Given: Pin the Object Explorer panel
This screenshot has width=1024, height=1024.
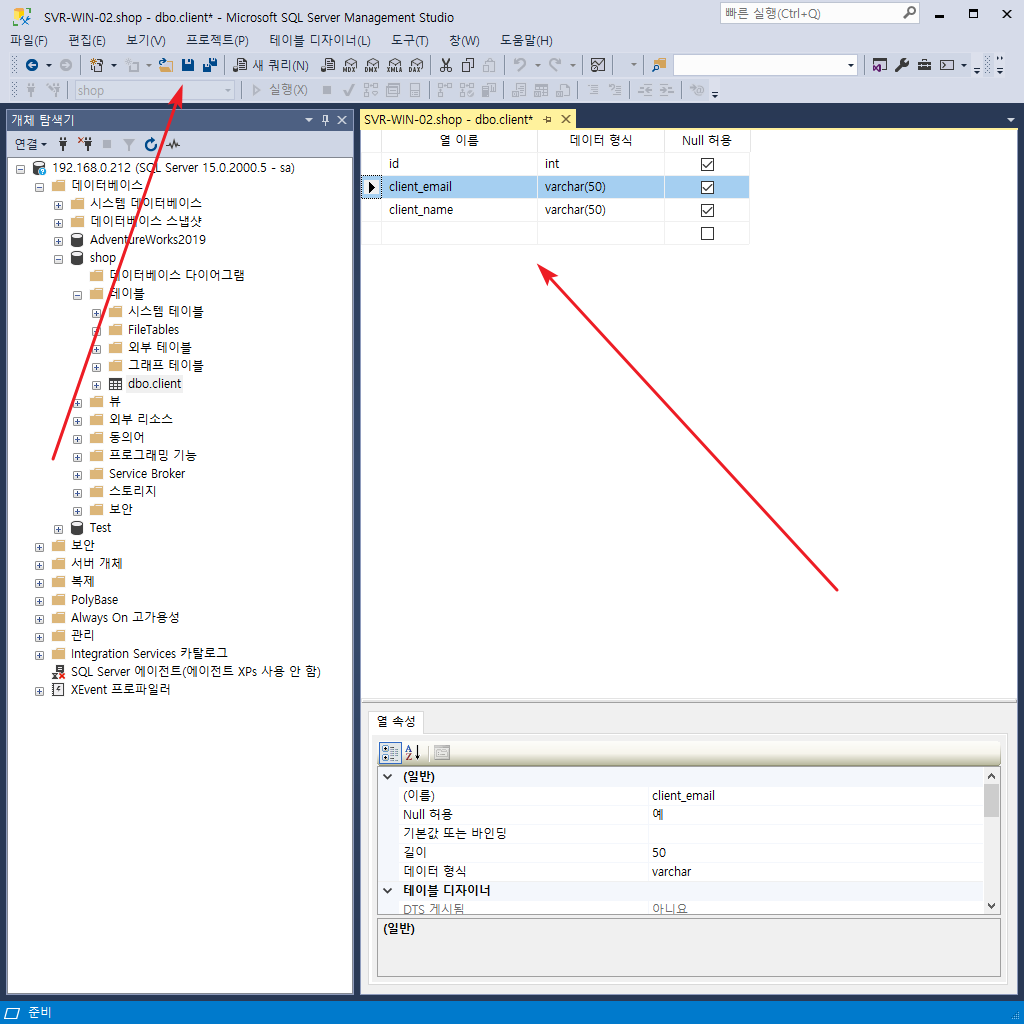Looking at the screenshot, I should (325, 120).
